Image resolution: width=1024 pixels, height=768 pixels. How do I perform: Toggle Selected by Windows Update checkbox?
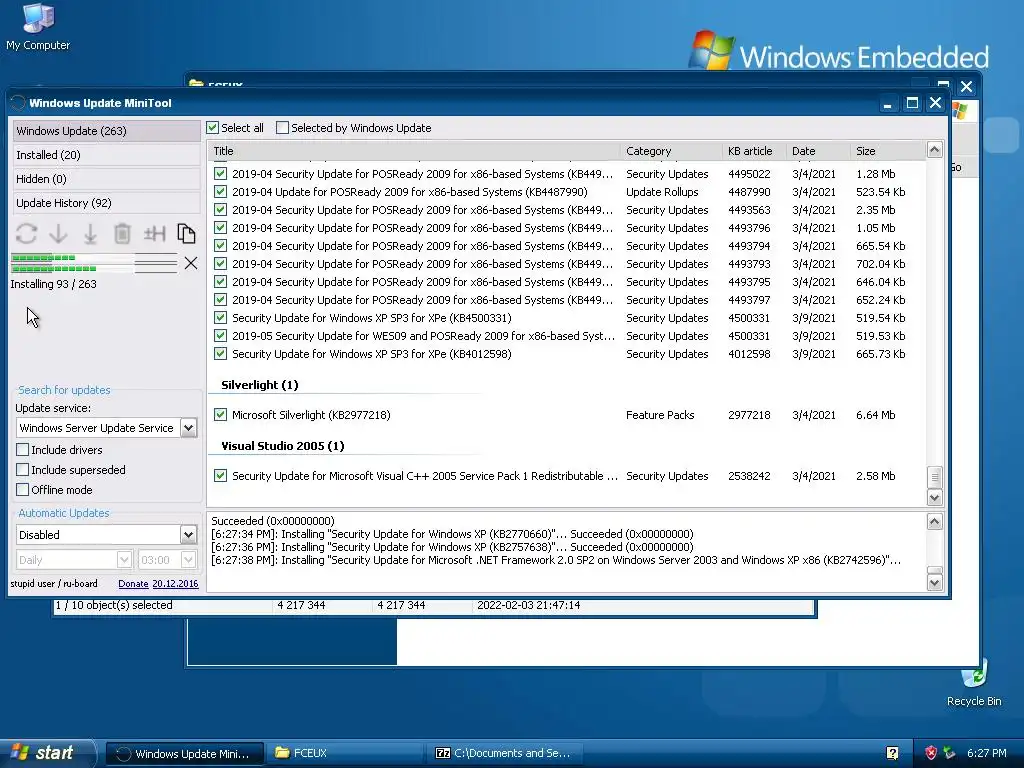click(282, 127)
